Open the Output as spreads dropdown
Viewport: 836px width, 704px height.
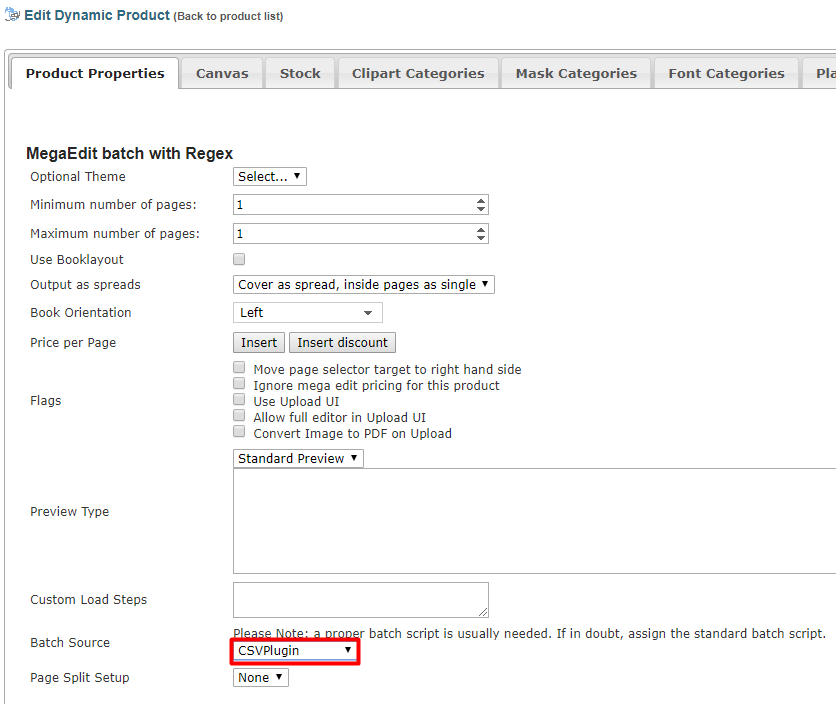pyautogui.click(x=363, y=284)
